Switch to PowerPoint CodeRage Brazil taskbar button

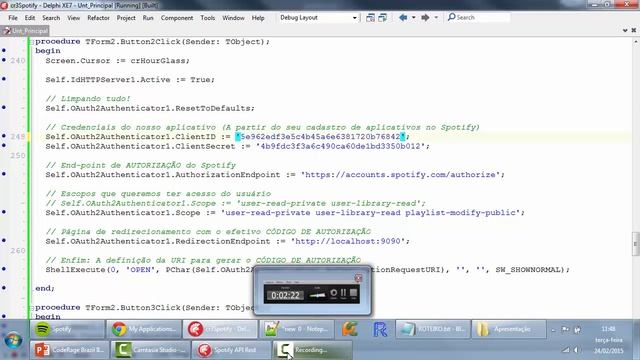click(x=69, y=350)
